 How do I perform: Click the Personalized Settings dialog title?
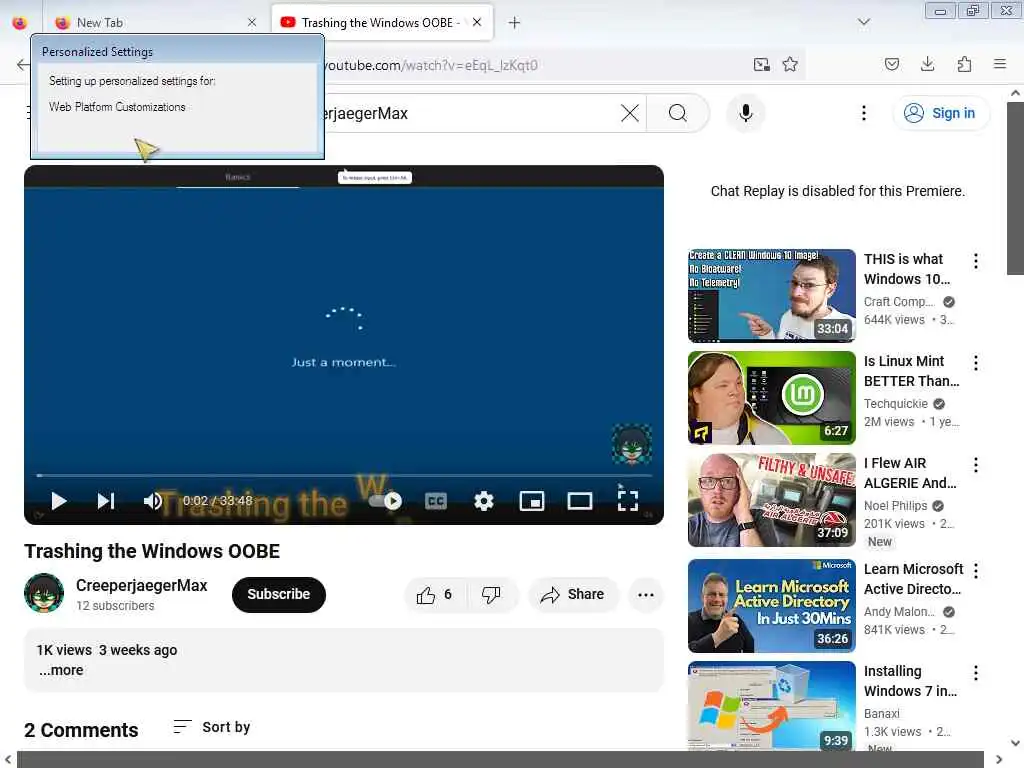click(97, 52)
